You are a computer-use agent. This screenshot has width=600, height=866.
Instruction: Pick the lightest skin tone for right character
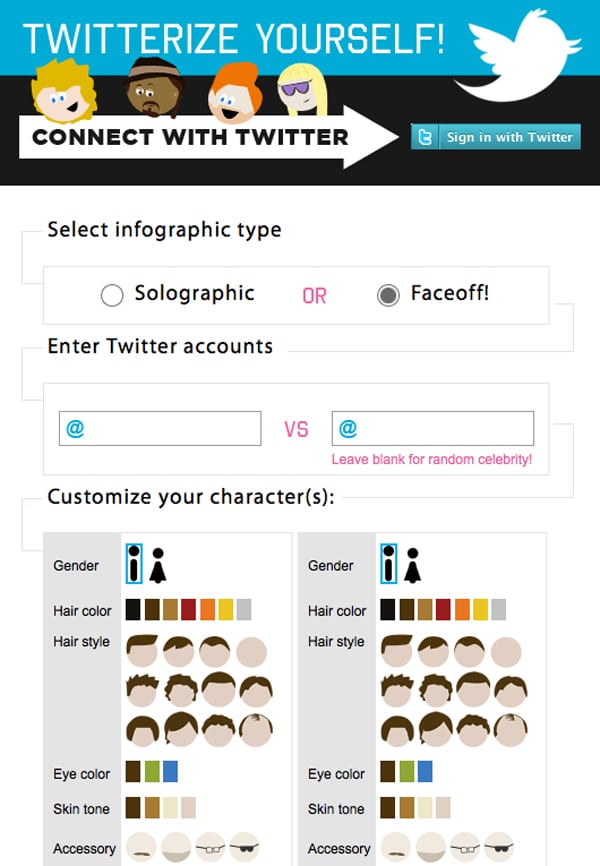(424, 807)
